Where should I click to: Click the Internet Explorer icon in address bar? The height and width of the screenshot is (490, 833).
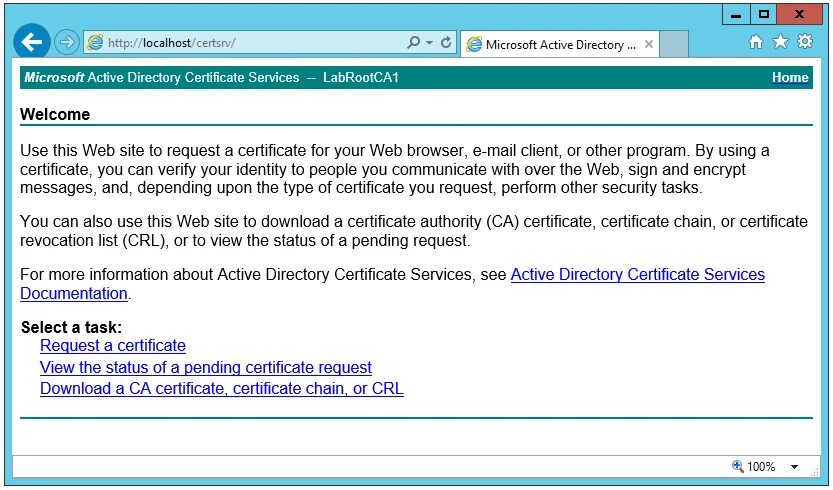click(95, 43)
